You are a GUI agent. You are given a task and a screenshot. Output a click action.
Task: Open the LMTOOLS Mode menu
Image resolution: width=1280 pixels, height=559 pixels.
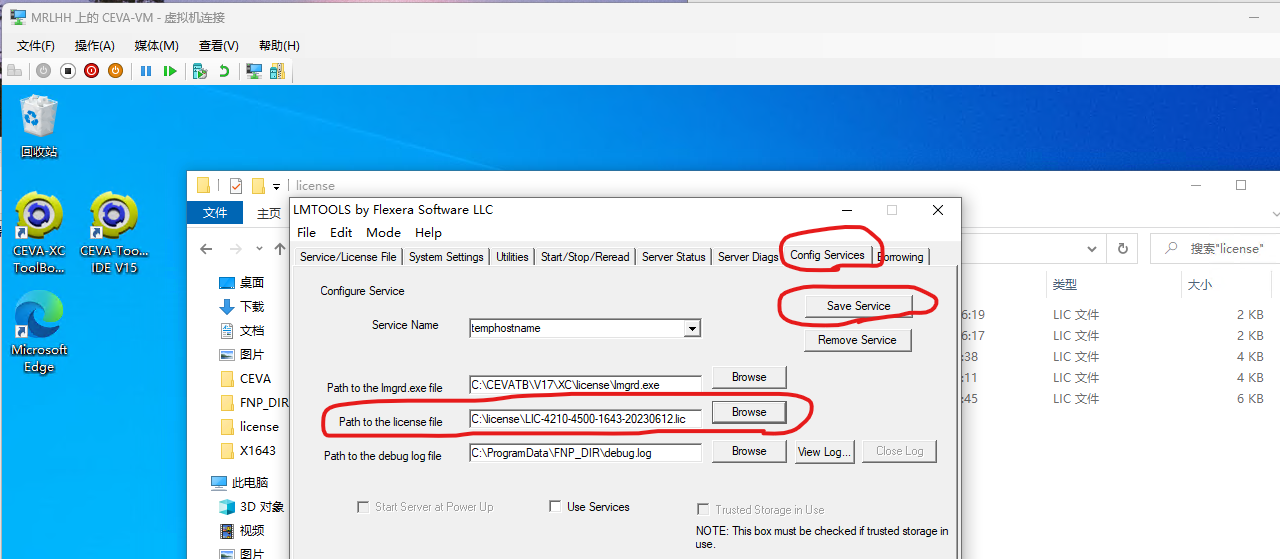pyautogui.click(x=383, y=232)
